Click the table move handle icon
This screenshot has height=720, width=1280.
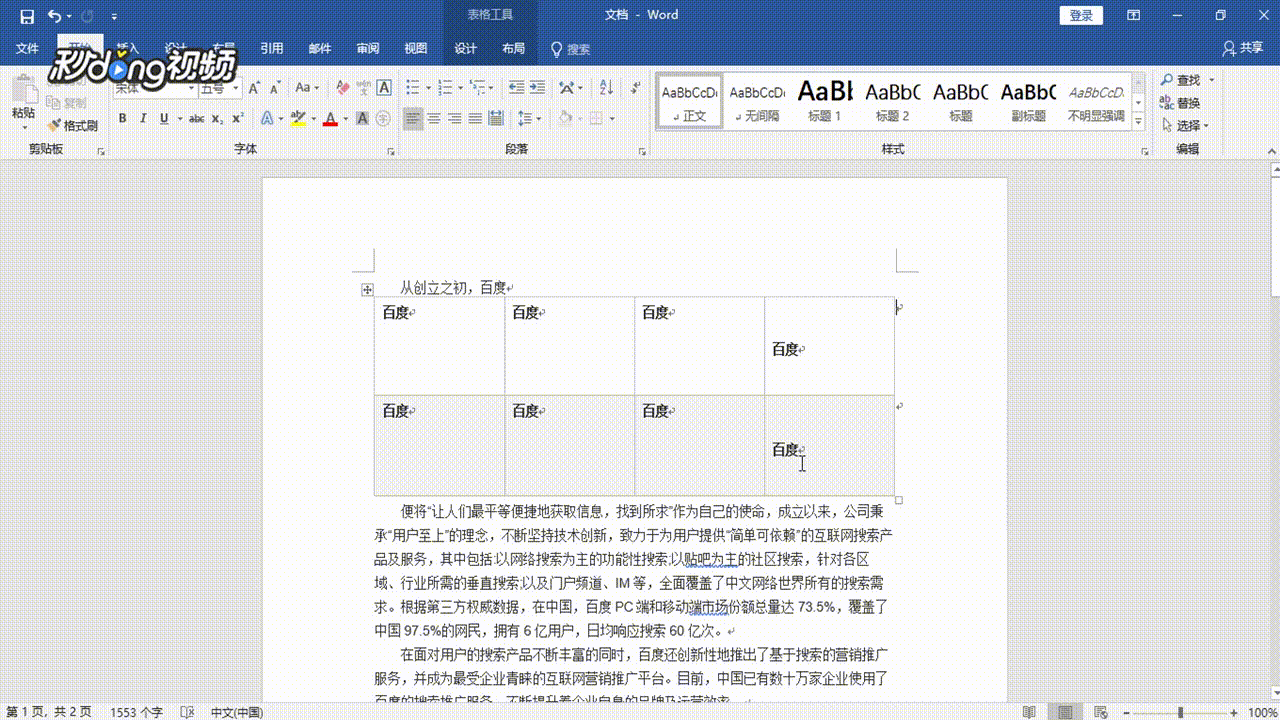tap(367, 290)
